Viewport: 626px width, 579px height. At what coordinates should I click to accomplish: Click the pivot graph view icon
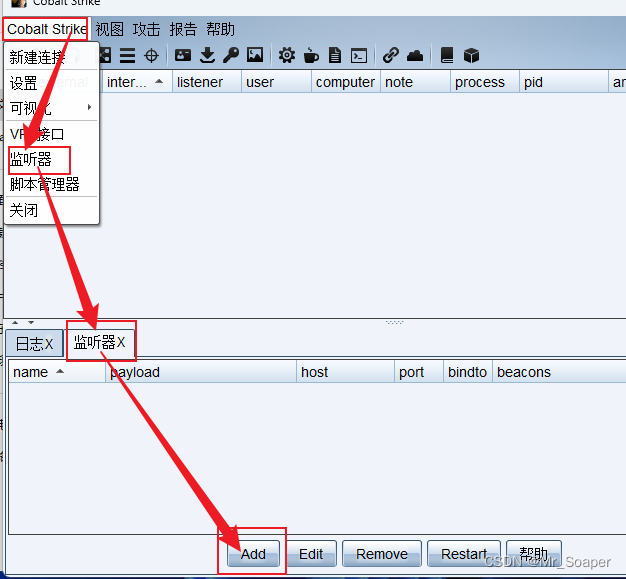tap(105, 55)
